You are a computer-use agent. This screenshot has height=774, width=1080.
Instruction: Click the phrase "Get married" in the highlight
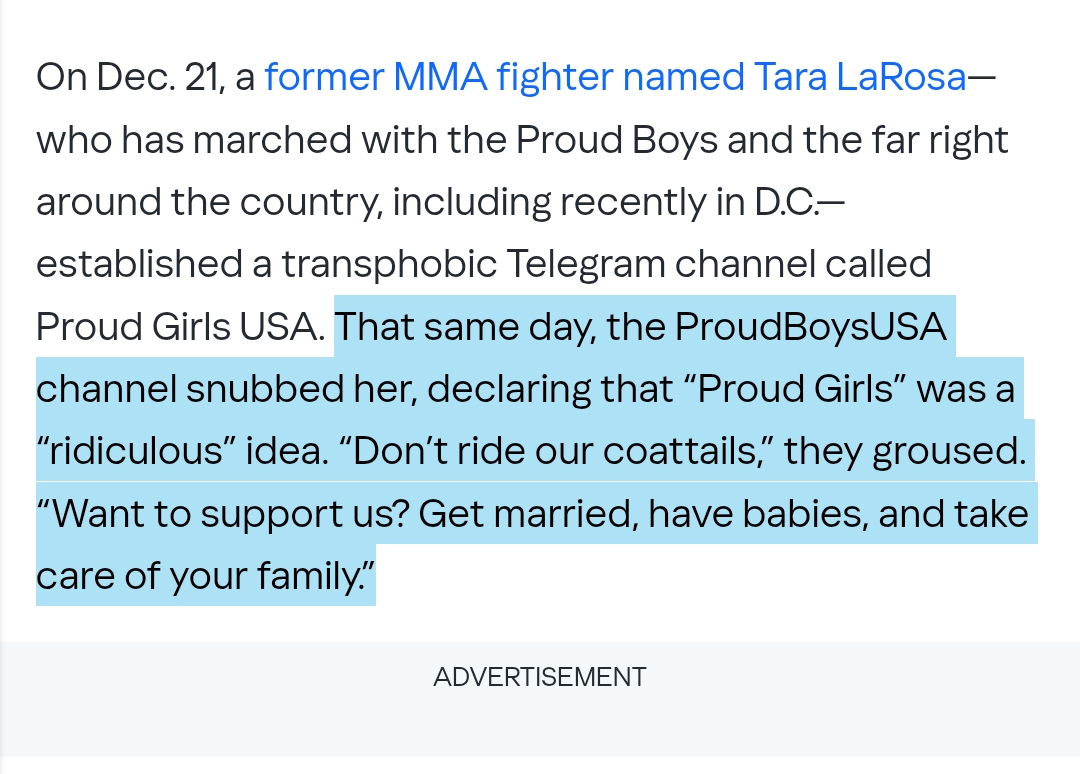(x=527, y=514)
